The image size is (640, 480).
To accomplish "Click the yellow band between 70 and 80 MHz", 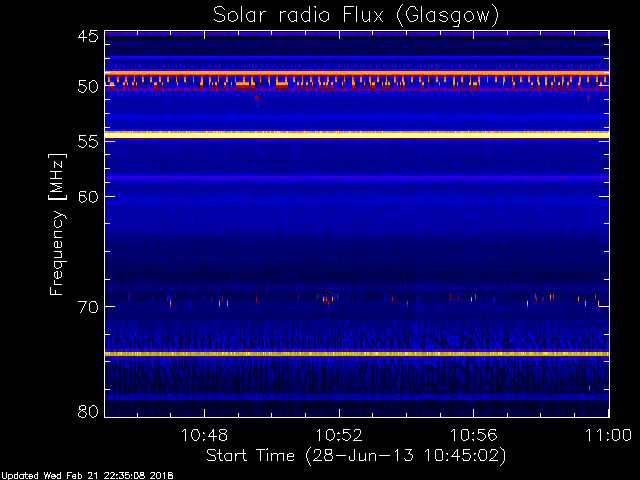I will [x=357, y=354].
